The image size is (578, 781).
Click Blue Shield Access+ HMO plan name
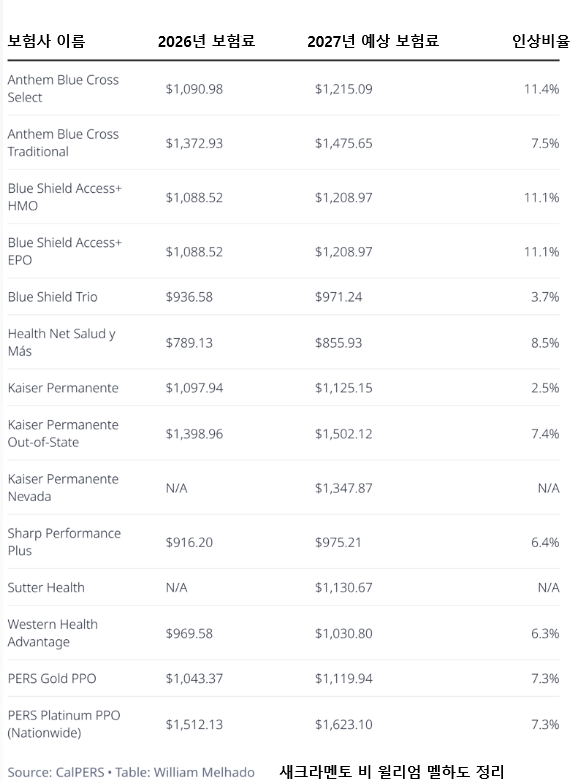[x=65, y=197]
